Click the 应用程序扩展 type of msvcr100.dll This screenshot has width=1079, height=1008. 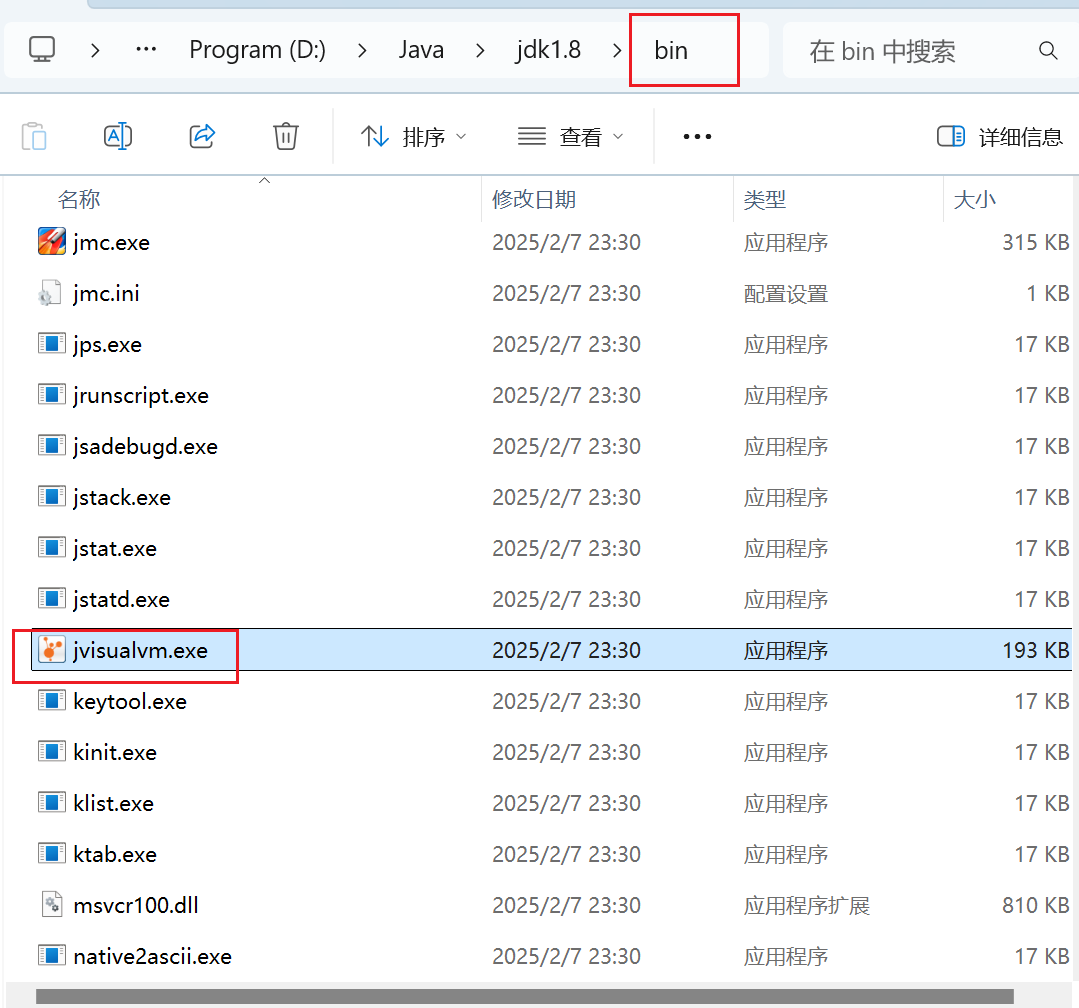(x=806, y=905)
